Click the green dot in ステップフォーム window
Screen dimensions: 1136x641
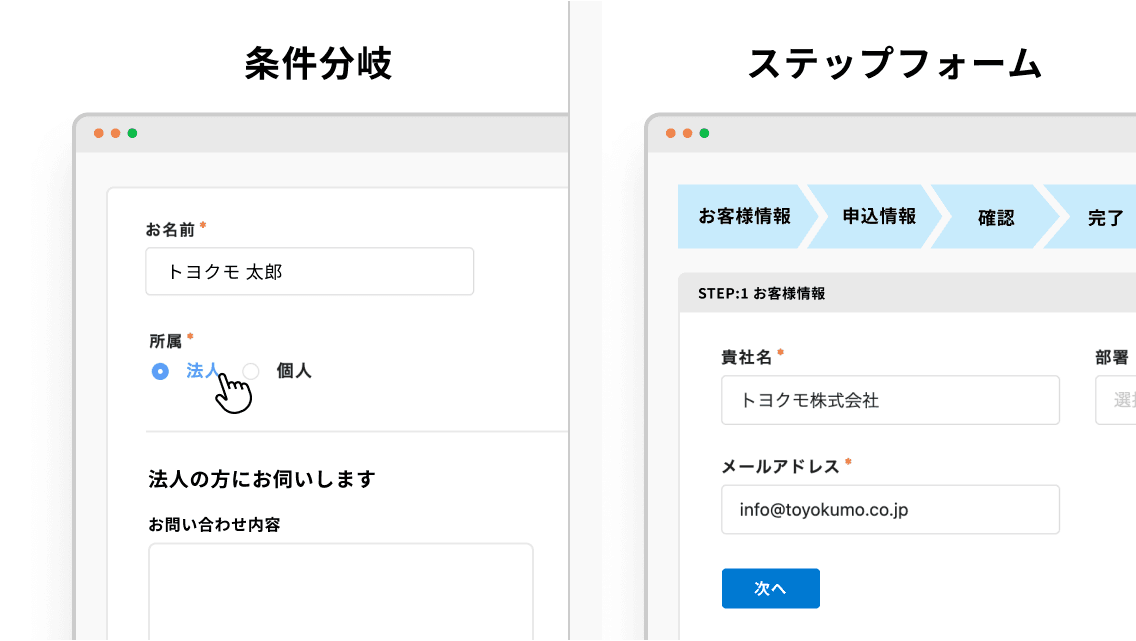(704, 133)
